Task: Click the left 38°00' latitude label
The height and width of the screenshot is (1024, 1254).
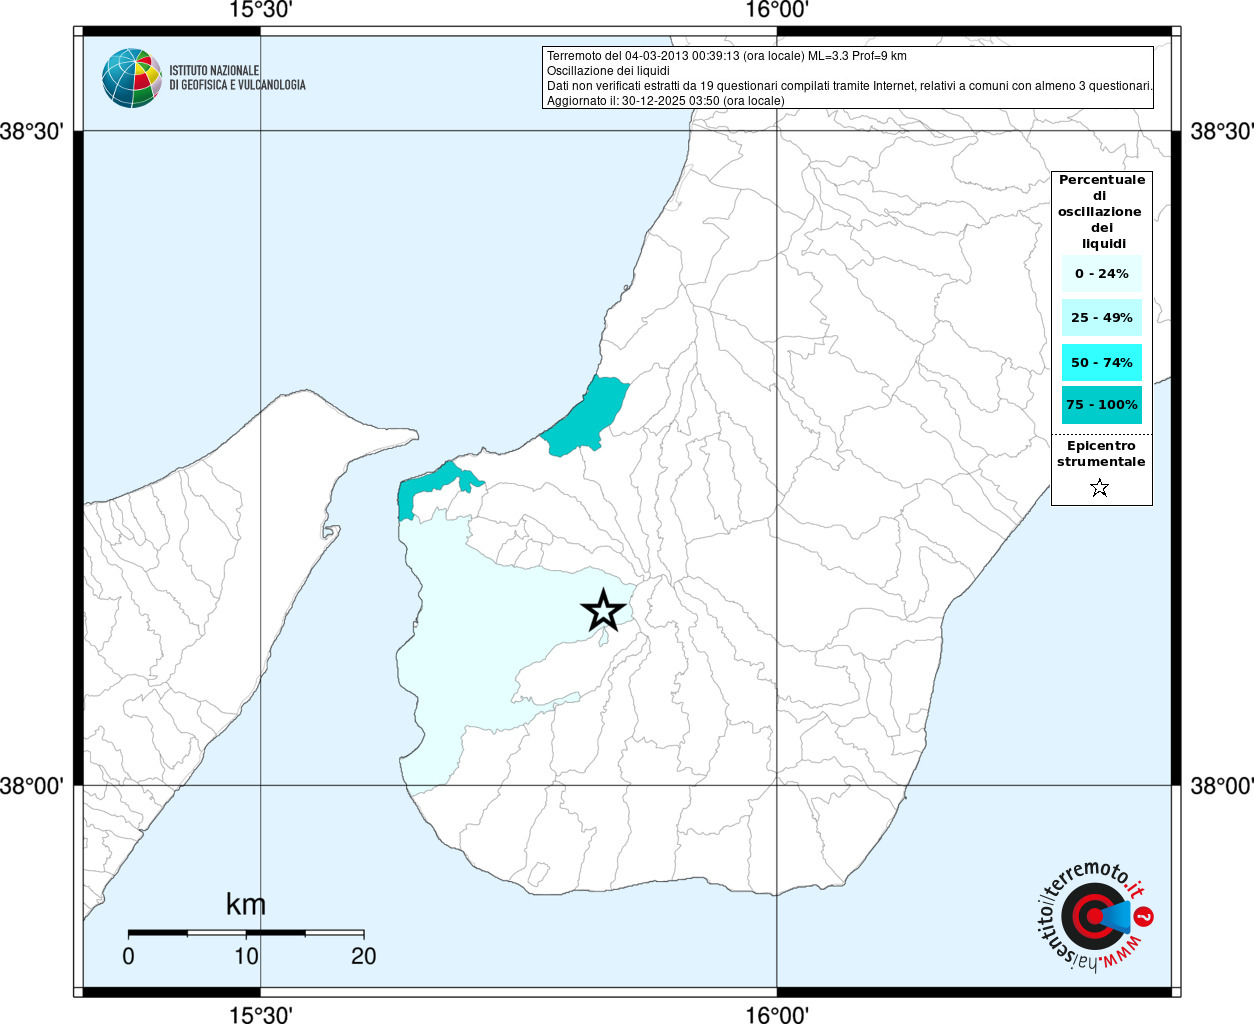Action: click(x=32, y=786)
